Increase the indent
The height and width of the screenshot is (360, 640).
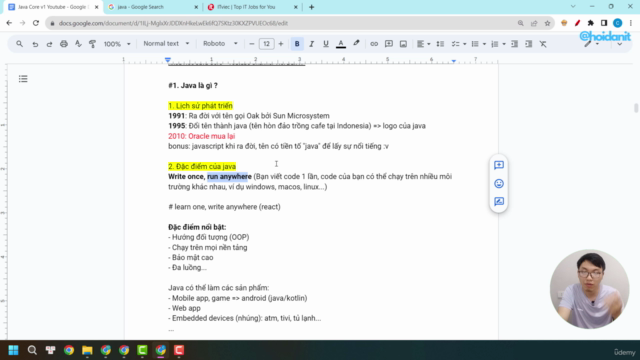click(x=529, y=44)
